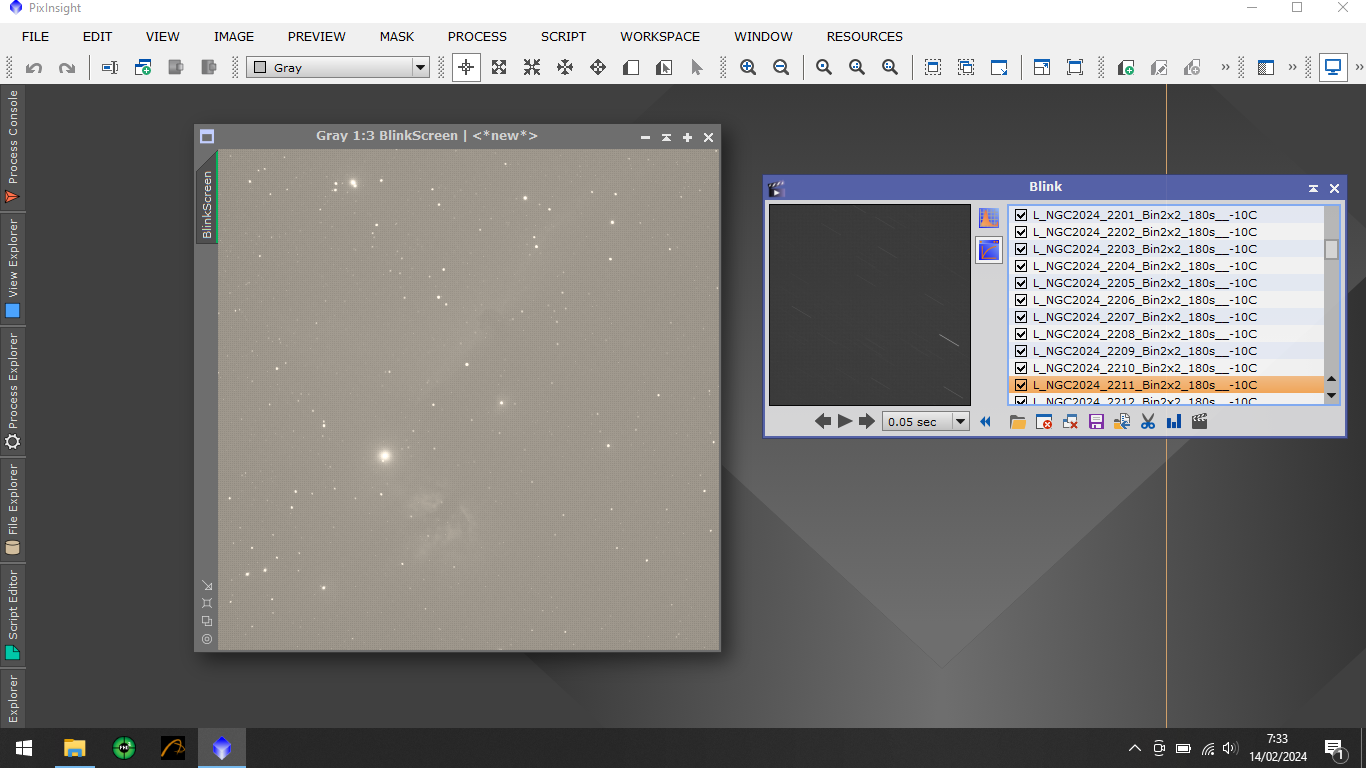This screenshot has width=1366, height=768.
Task: Toggle auto STF curve icon in Blink
Action: click(989, 250)
